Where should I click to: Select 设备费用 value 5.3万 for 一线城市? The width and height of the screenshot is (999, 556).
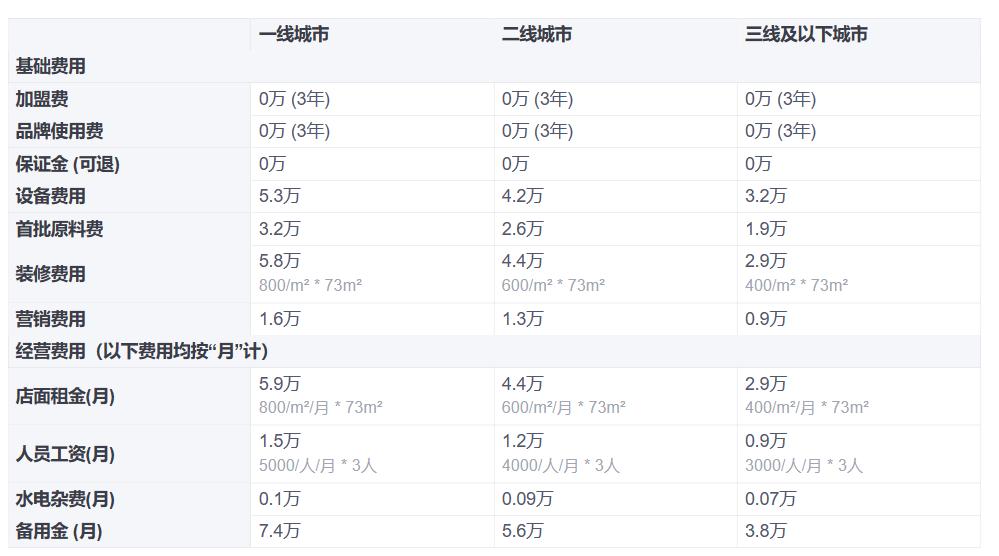279,196
